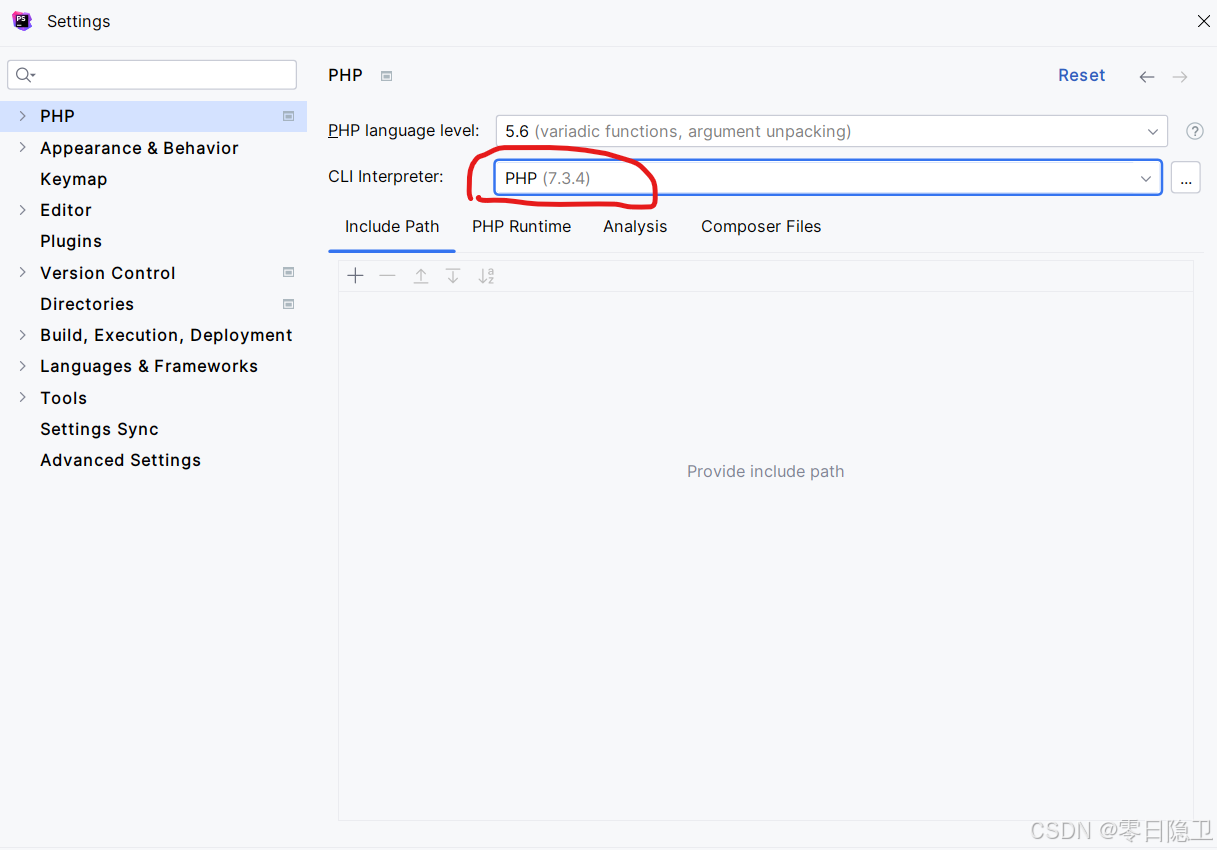Expand the Version Control node
1217x850 pixels.
pyautogui.click(x=22, y=272)
